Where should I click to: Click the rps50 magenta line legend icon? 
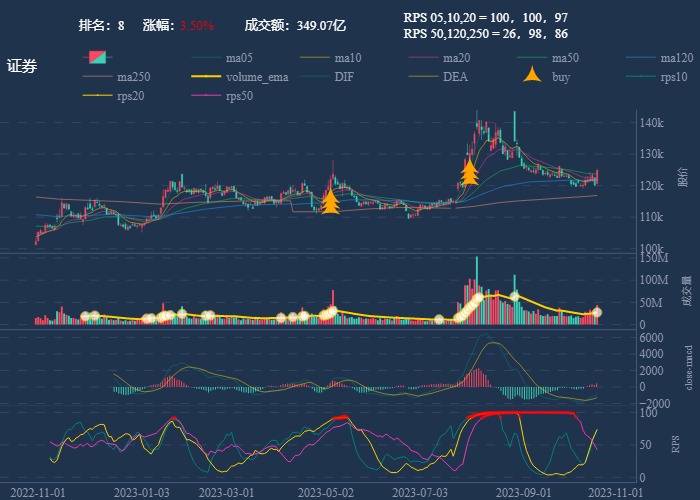[x=205, y=96]
